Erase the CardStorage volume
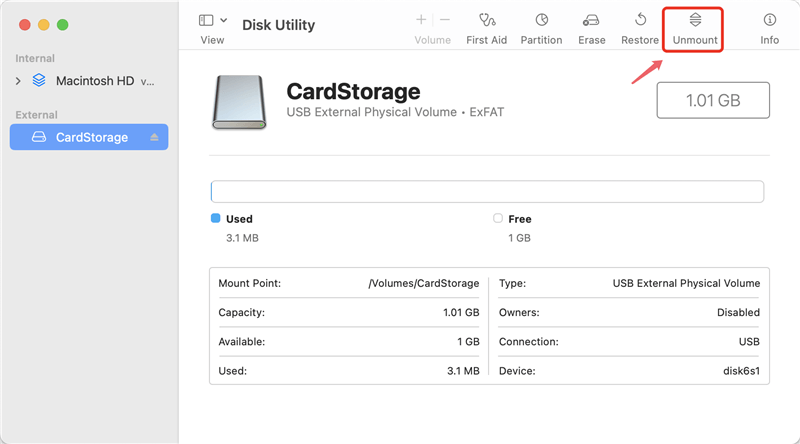The height and width of the screenshot is (444, 800). (591, 29)
